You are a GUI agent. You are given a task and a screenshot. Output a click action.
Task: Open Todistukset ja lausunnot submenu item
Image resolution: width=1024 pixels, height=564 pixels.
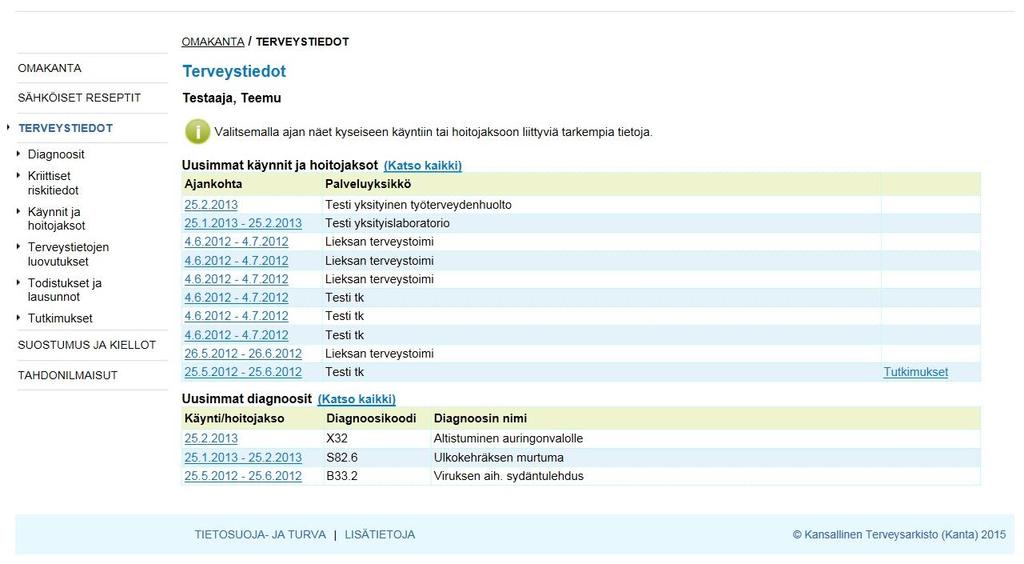point(65,290)
